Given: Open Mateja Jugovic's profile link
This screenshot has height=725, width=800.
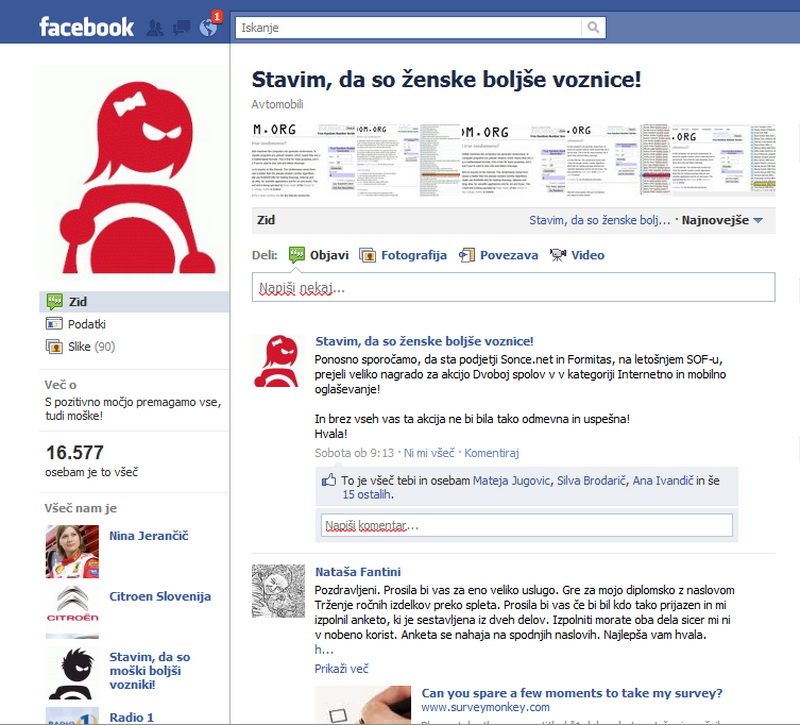Looking at the screenshot, I should coord(512,481).
